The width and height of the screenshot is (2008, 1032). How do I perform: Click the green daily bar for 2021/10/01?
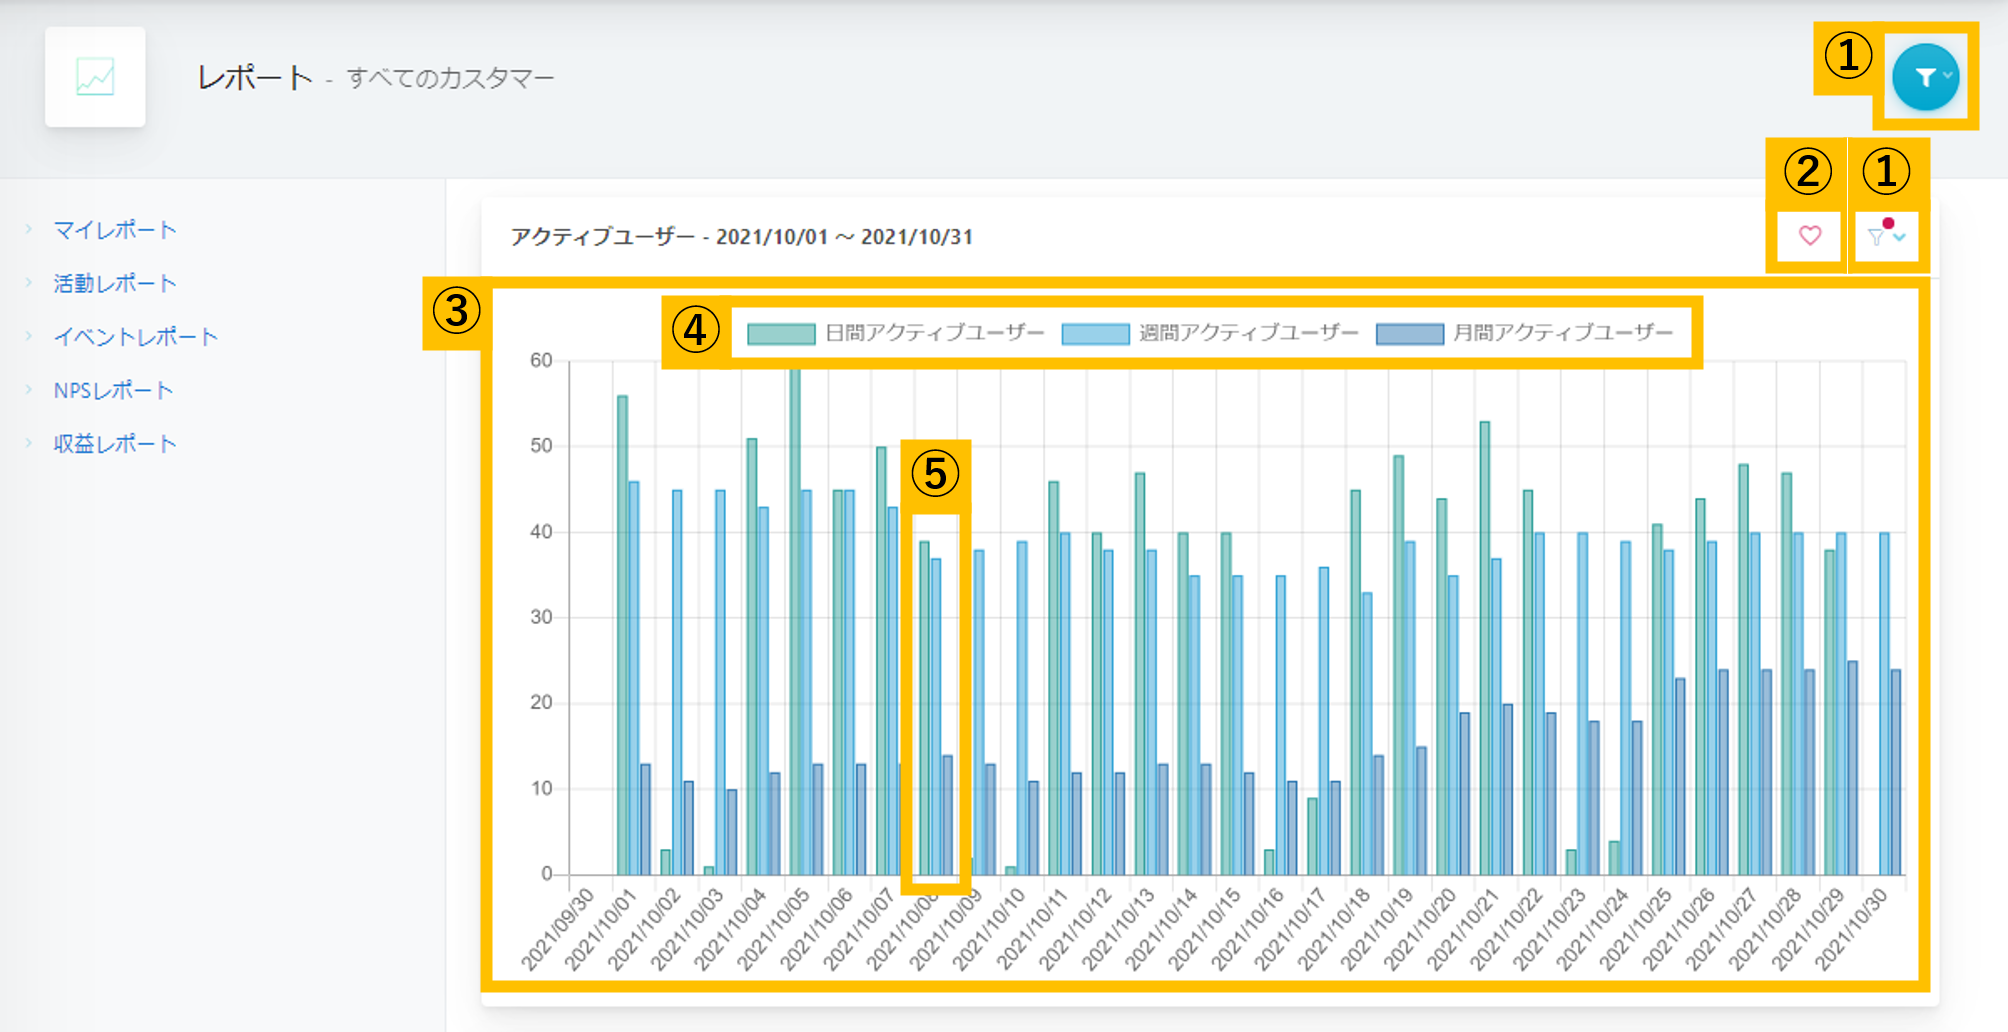point(622,635)
